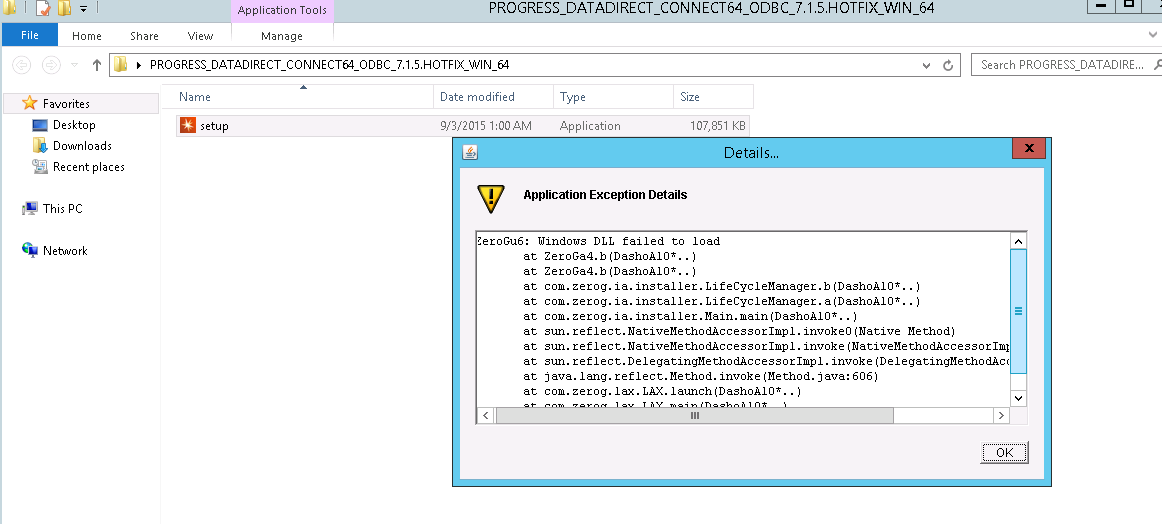The width and height of the screenshot is (1162, 524).
Task: Select This PC in navigation pane
Action: click(62, 209)
